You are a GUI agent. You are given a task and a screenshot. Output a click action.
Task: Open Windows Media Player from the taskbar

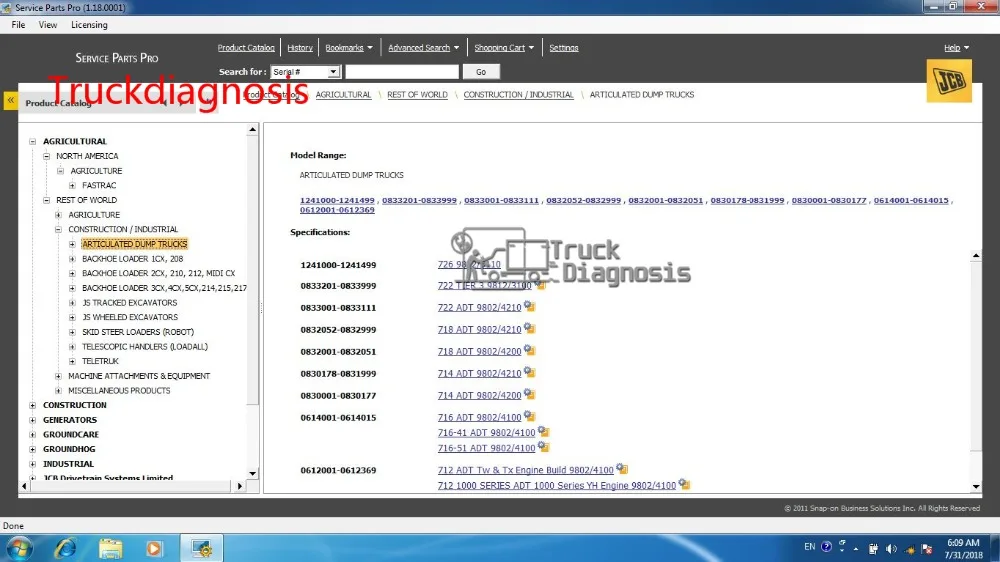[154, 549]
